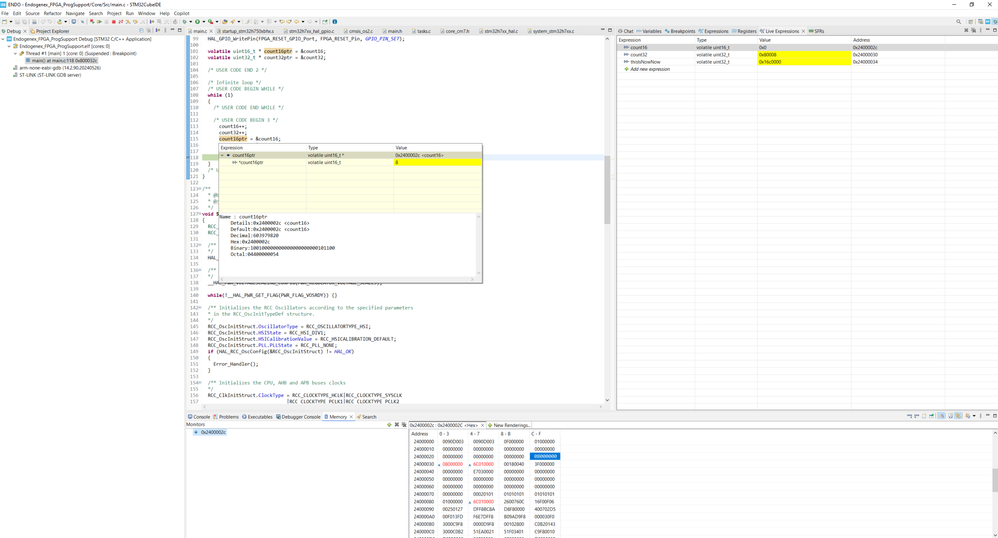998x538 pixels.
Task: Open the tasks.c editor tab
Action: (422, 31)
